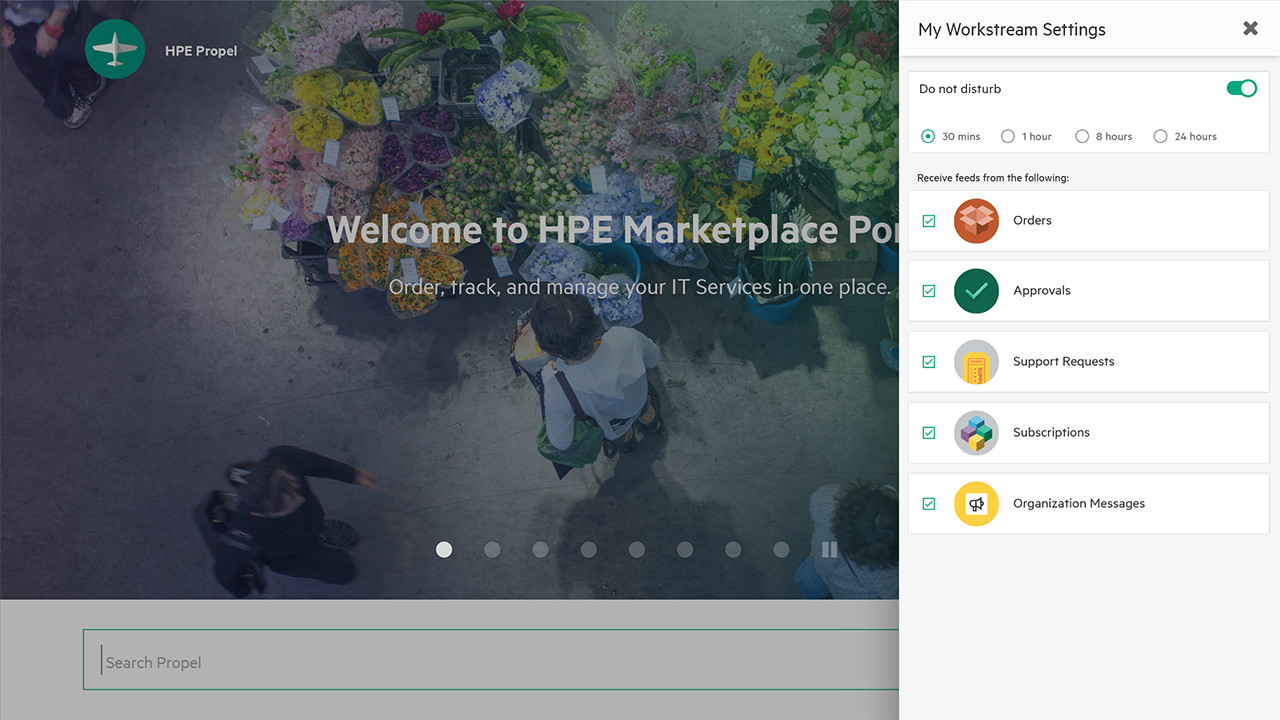Image resolution: width=1280 pixels, height=720 pixels.
Task: Show the fourth carousel slide dot
Action: click(x=588, y=549)
